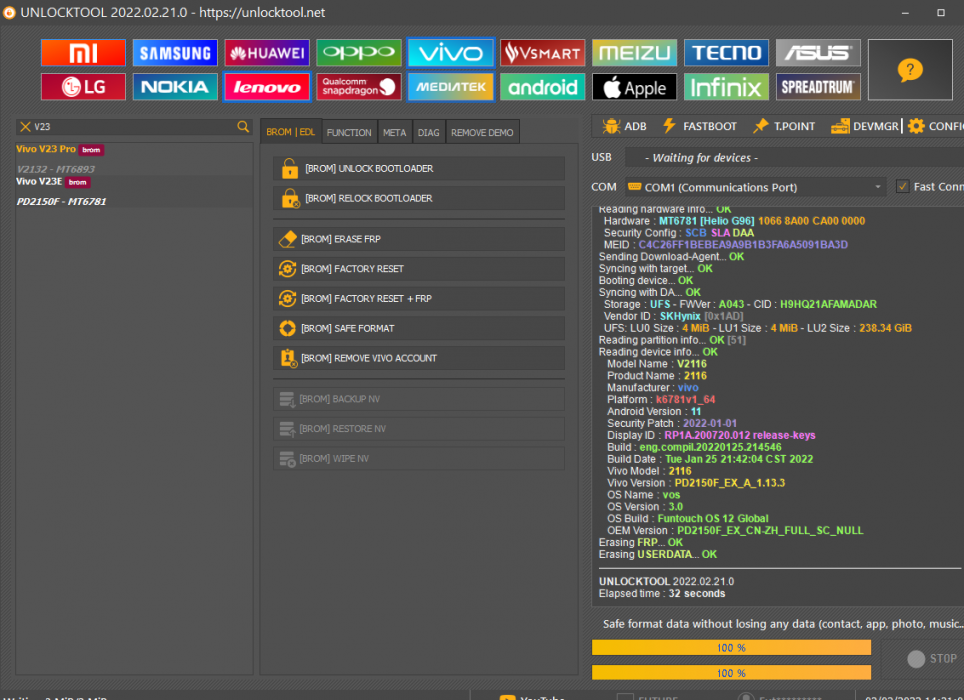The image size is (964, 700).
Task: Select the ASUS brand icon
Action: click(x=818, y=53)
